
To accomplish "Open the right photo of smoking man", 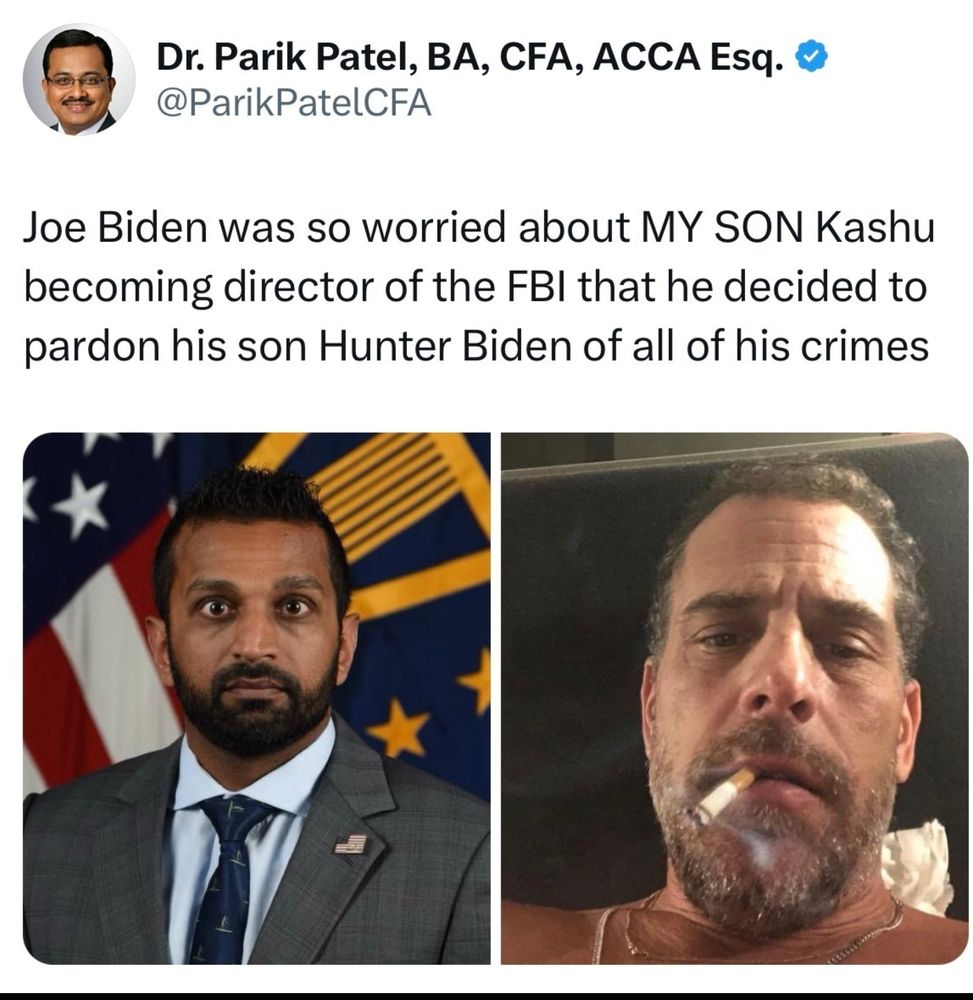I will click(x=735, y=698).
